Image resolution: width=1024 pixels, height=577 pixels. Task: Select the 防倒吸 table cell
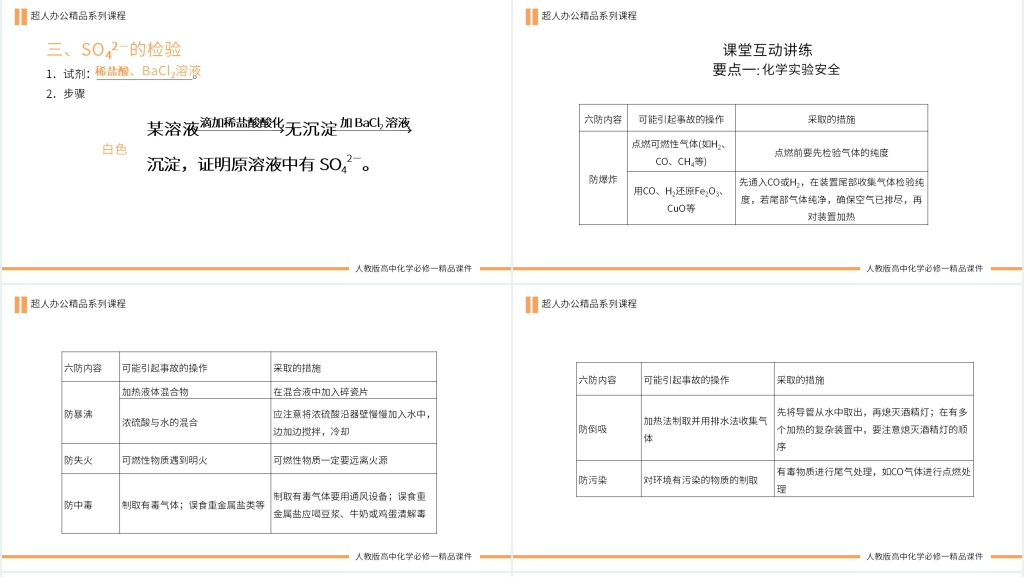coord(593,429)
